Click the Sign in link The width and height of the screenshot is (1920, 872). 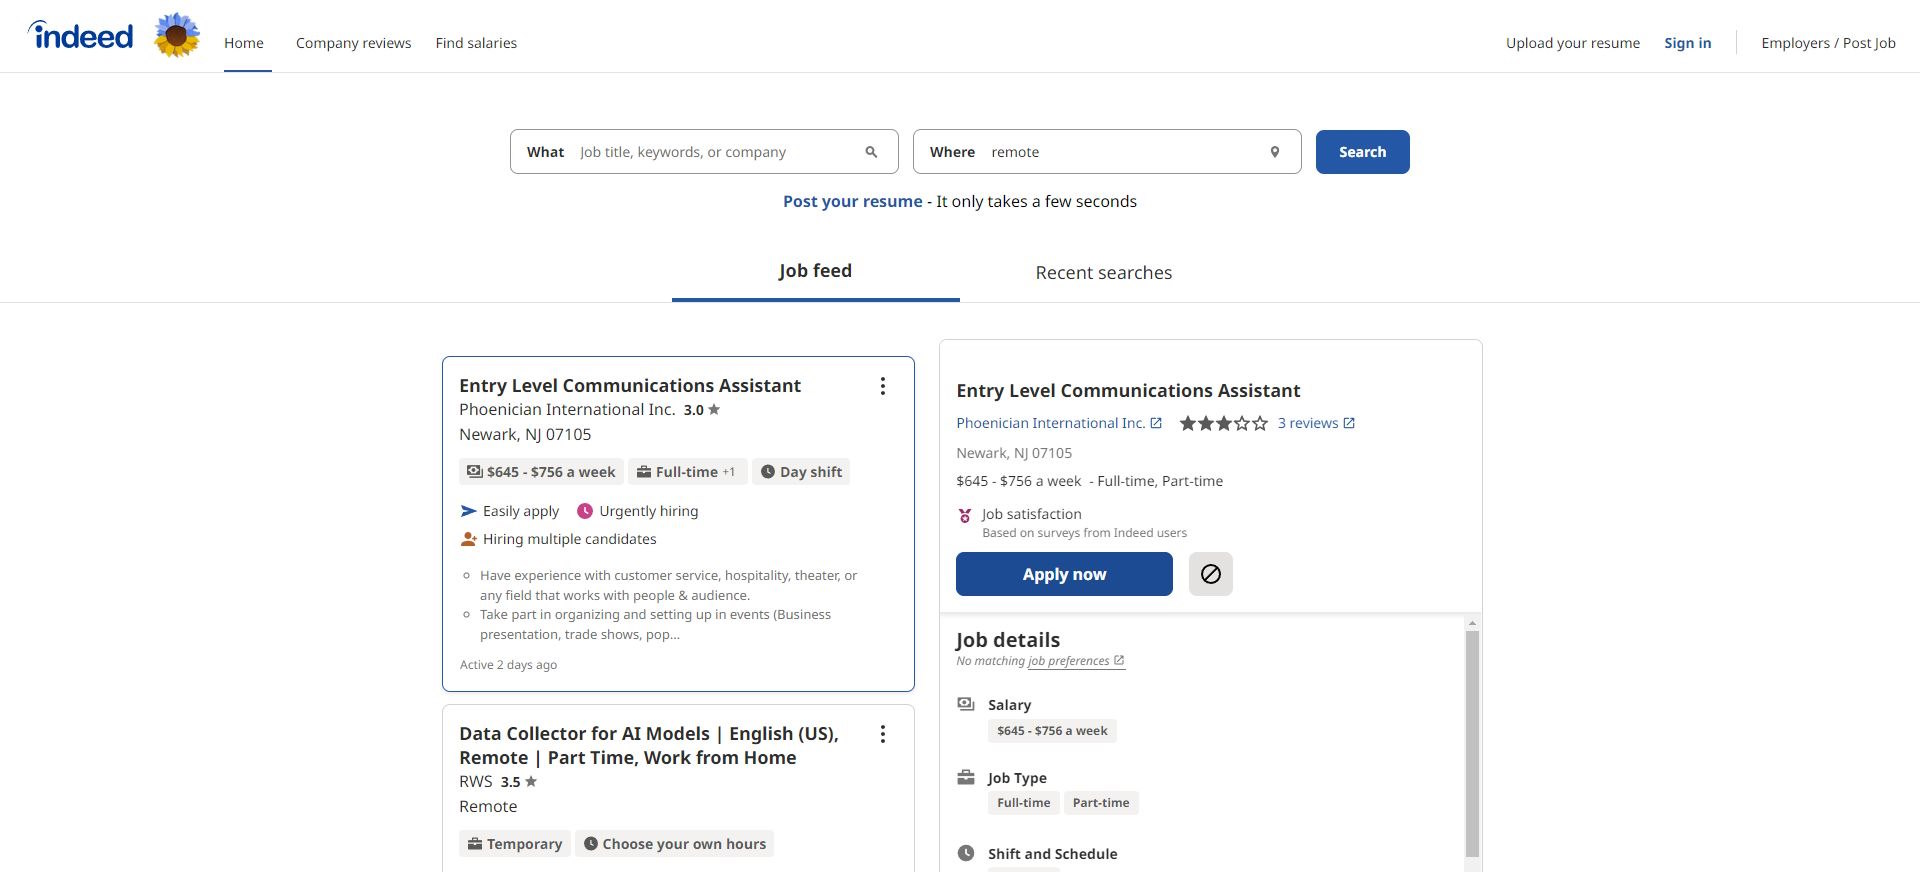click(1688, 43)
